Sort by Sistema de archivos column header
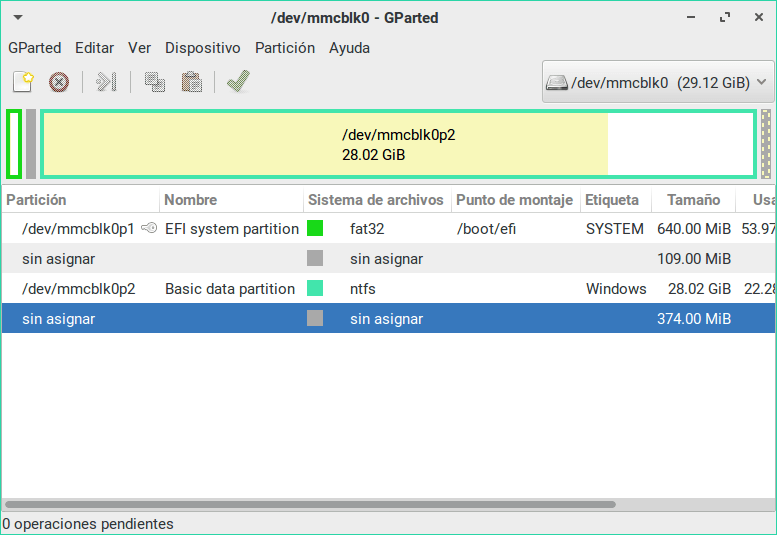This screenshot has height=535, width=777. point(378,200)
